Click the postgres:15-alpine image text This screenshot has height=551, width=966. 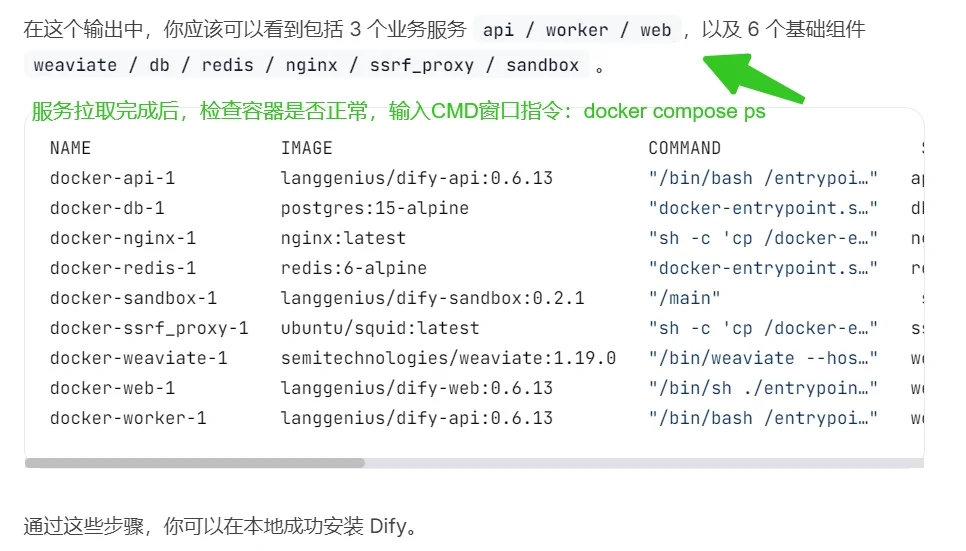(x=375, y=208)
